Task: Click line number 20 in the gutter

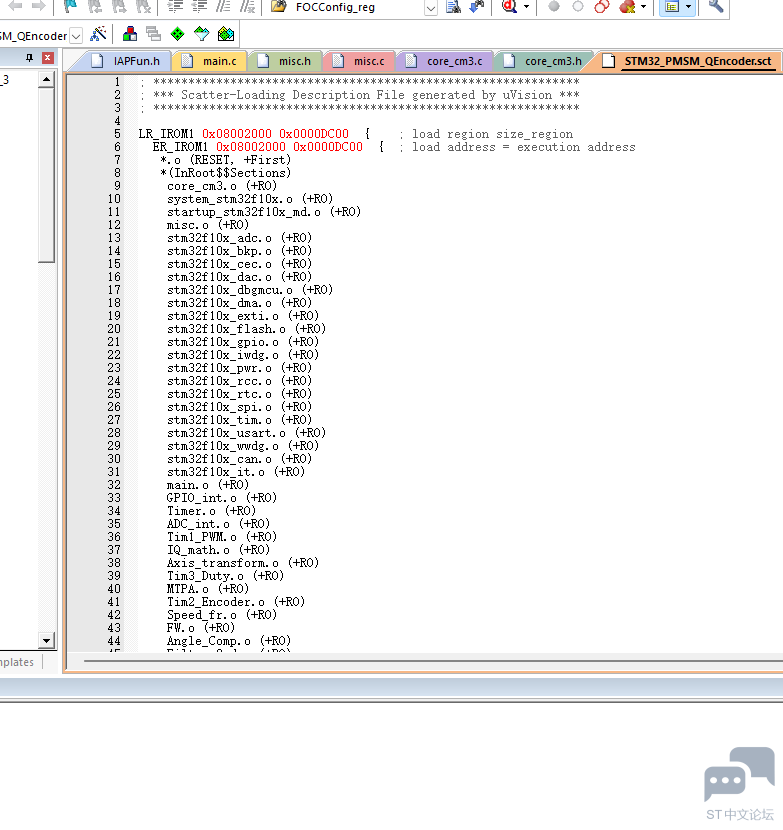Action: (x=114, y=329)
